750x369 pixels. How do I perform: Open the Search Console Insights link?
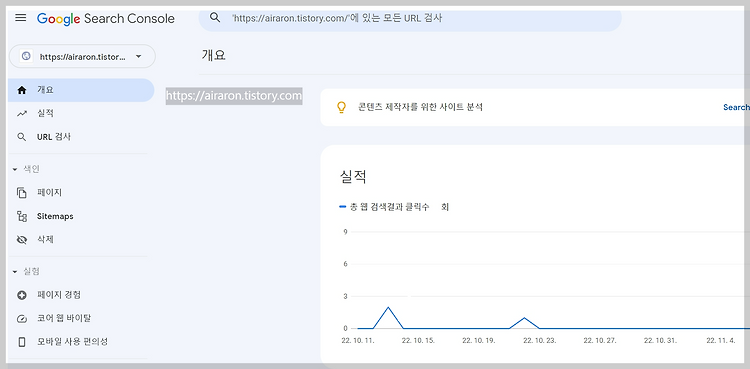[x=736, y=107]
